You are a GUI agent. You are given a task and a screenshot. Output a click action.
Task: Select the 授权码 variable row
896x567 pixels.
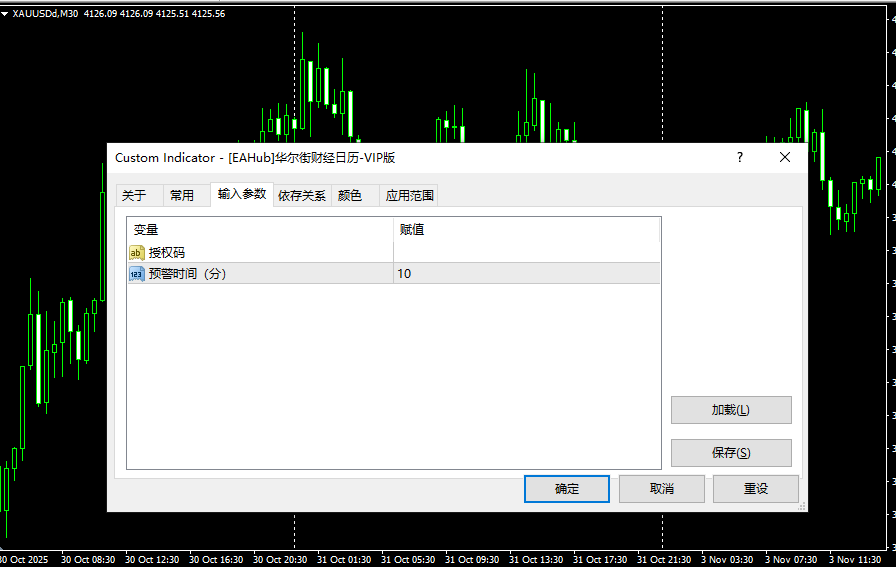tap(394, 252)
